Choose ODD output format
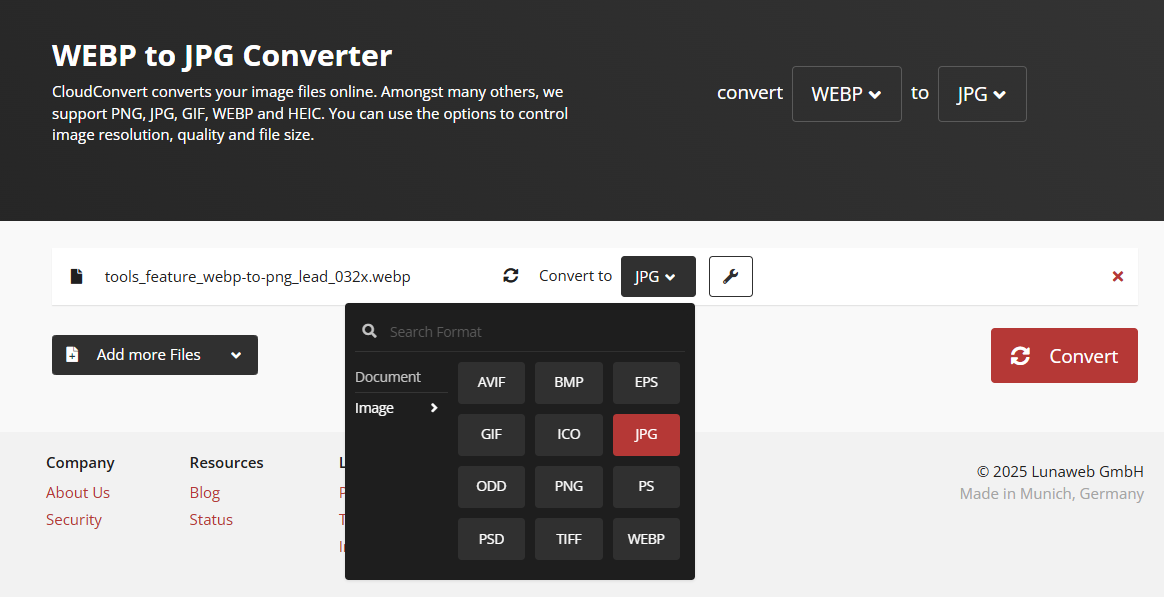This screenshot has width=1164, height=597. tap(491, 486)
